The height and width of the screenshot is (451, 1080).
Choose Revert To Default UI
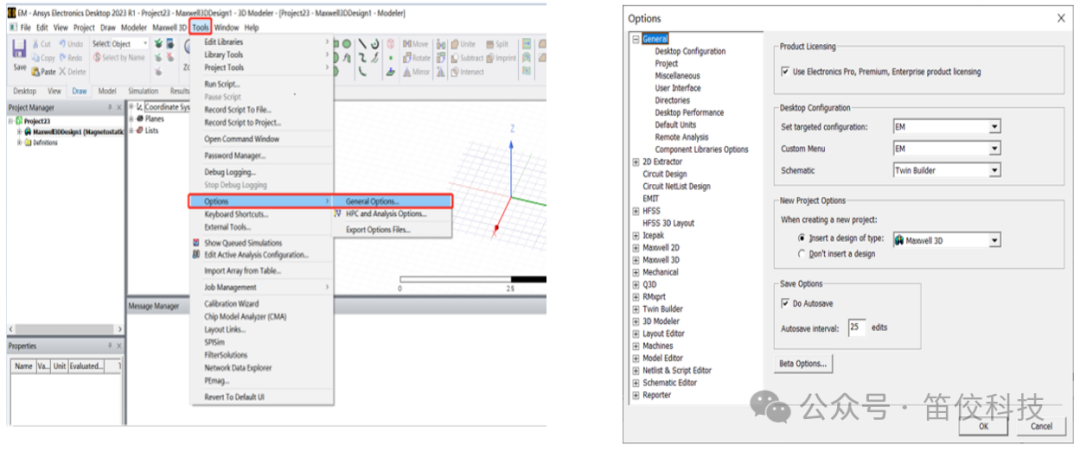[262, 397]
